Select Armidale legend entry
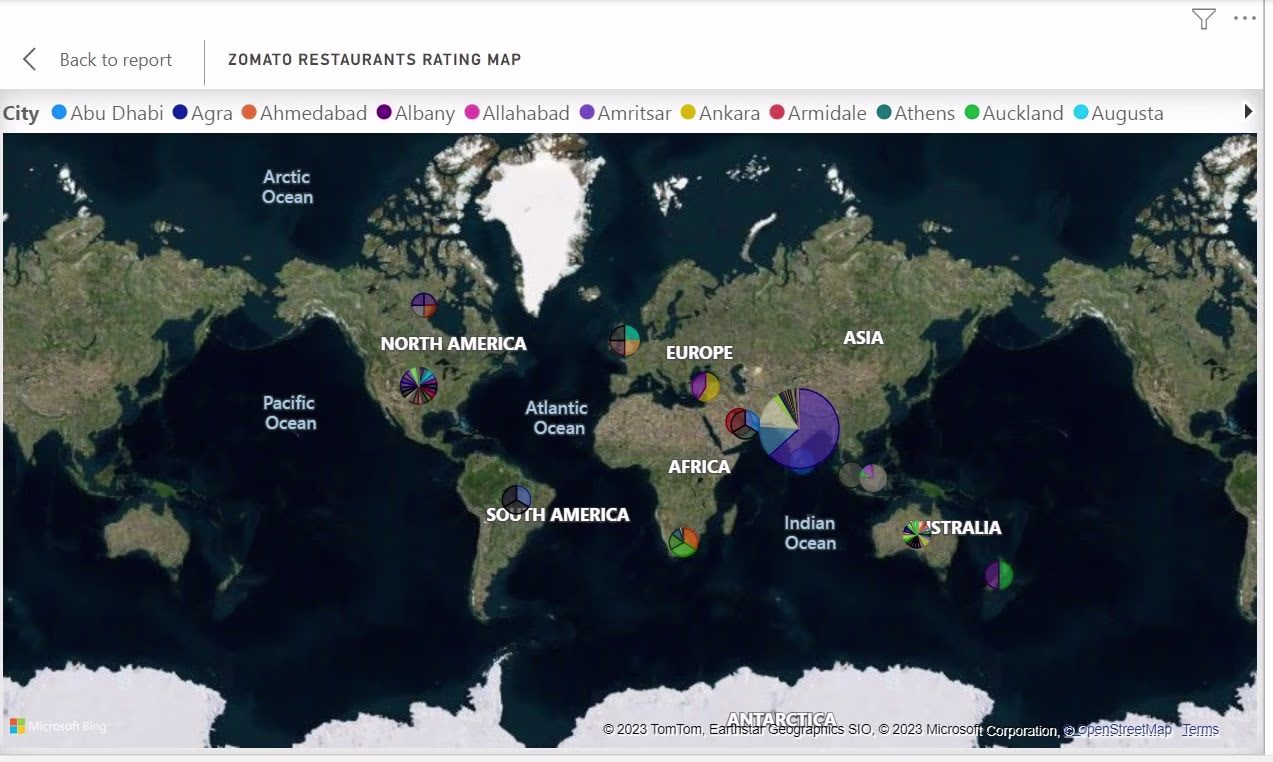1273x762 pixels. pos(819,113)
